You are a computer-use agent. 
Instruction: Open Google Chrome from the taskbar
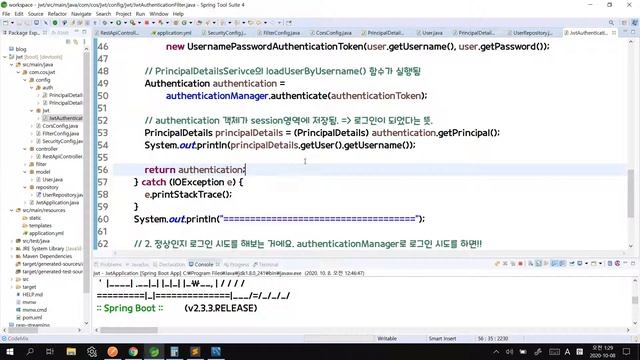[133, 351]
